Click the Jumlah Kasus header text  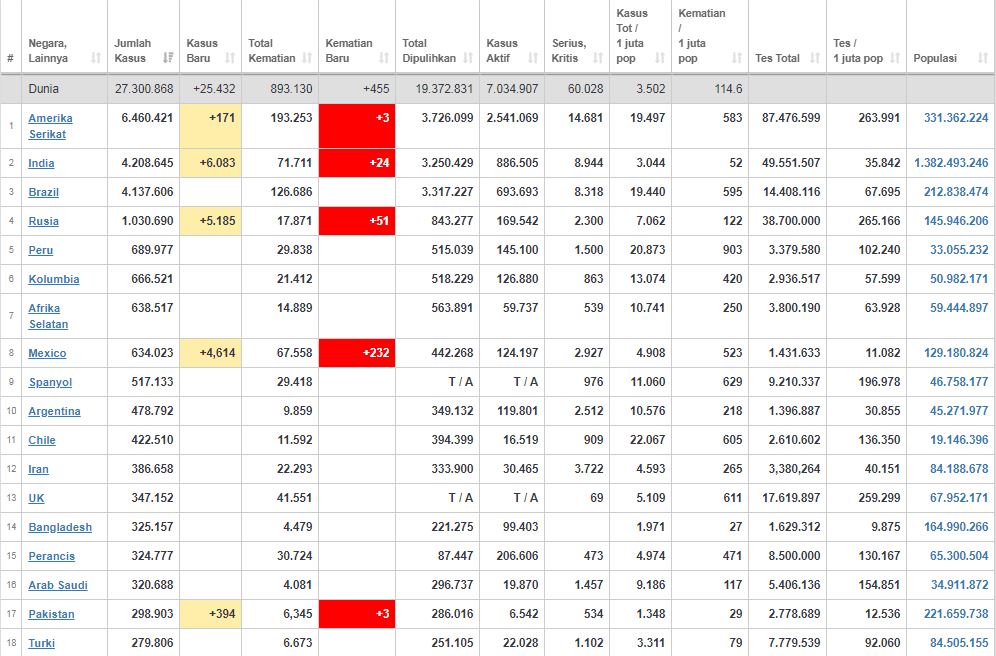pyautogui.click(x=132, y=51)
